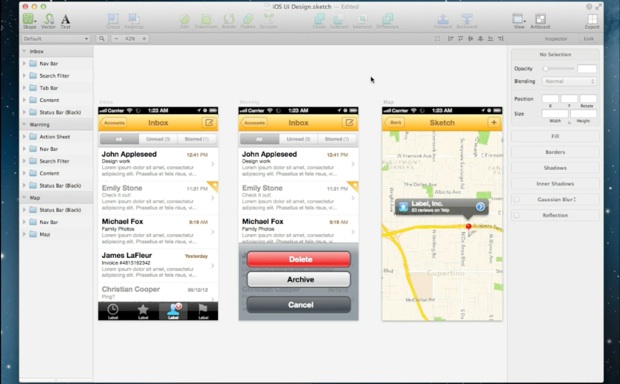
Task: Open the Artboard tool
Action: (540, 21)
